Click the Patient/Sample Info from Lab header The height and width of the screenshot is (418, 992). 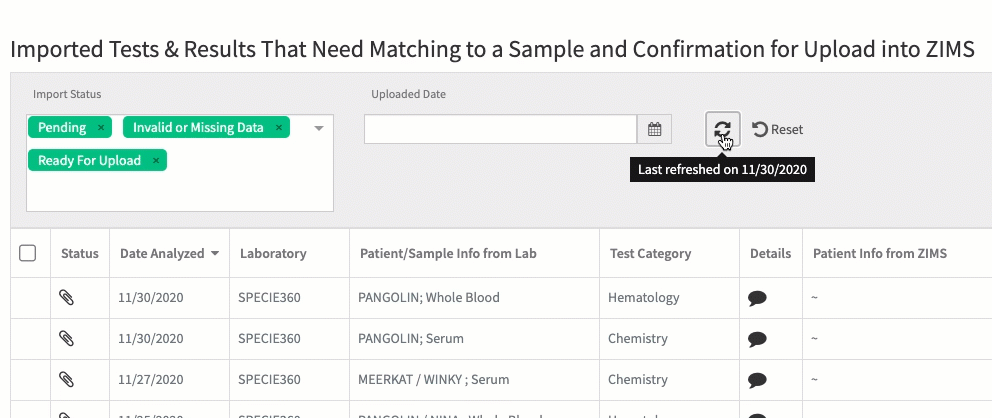[448, 254]
